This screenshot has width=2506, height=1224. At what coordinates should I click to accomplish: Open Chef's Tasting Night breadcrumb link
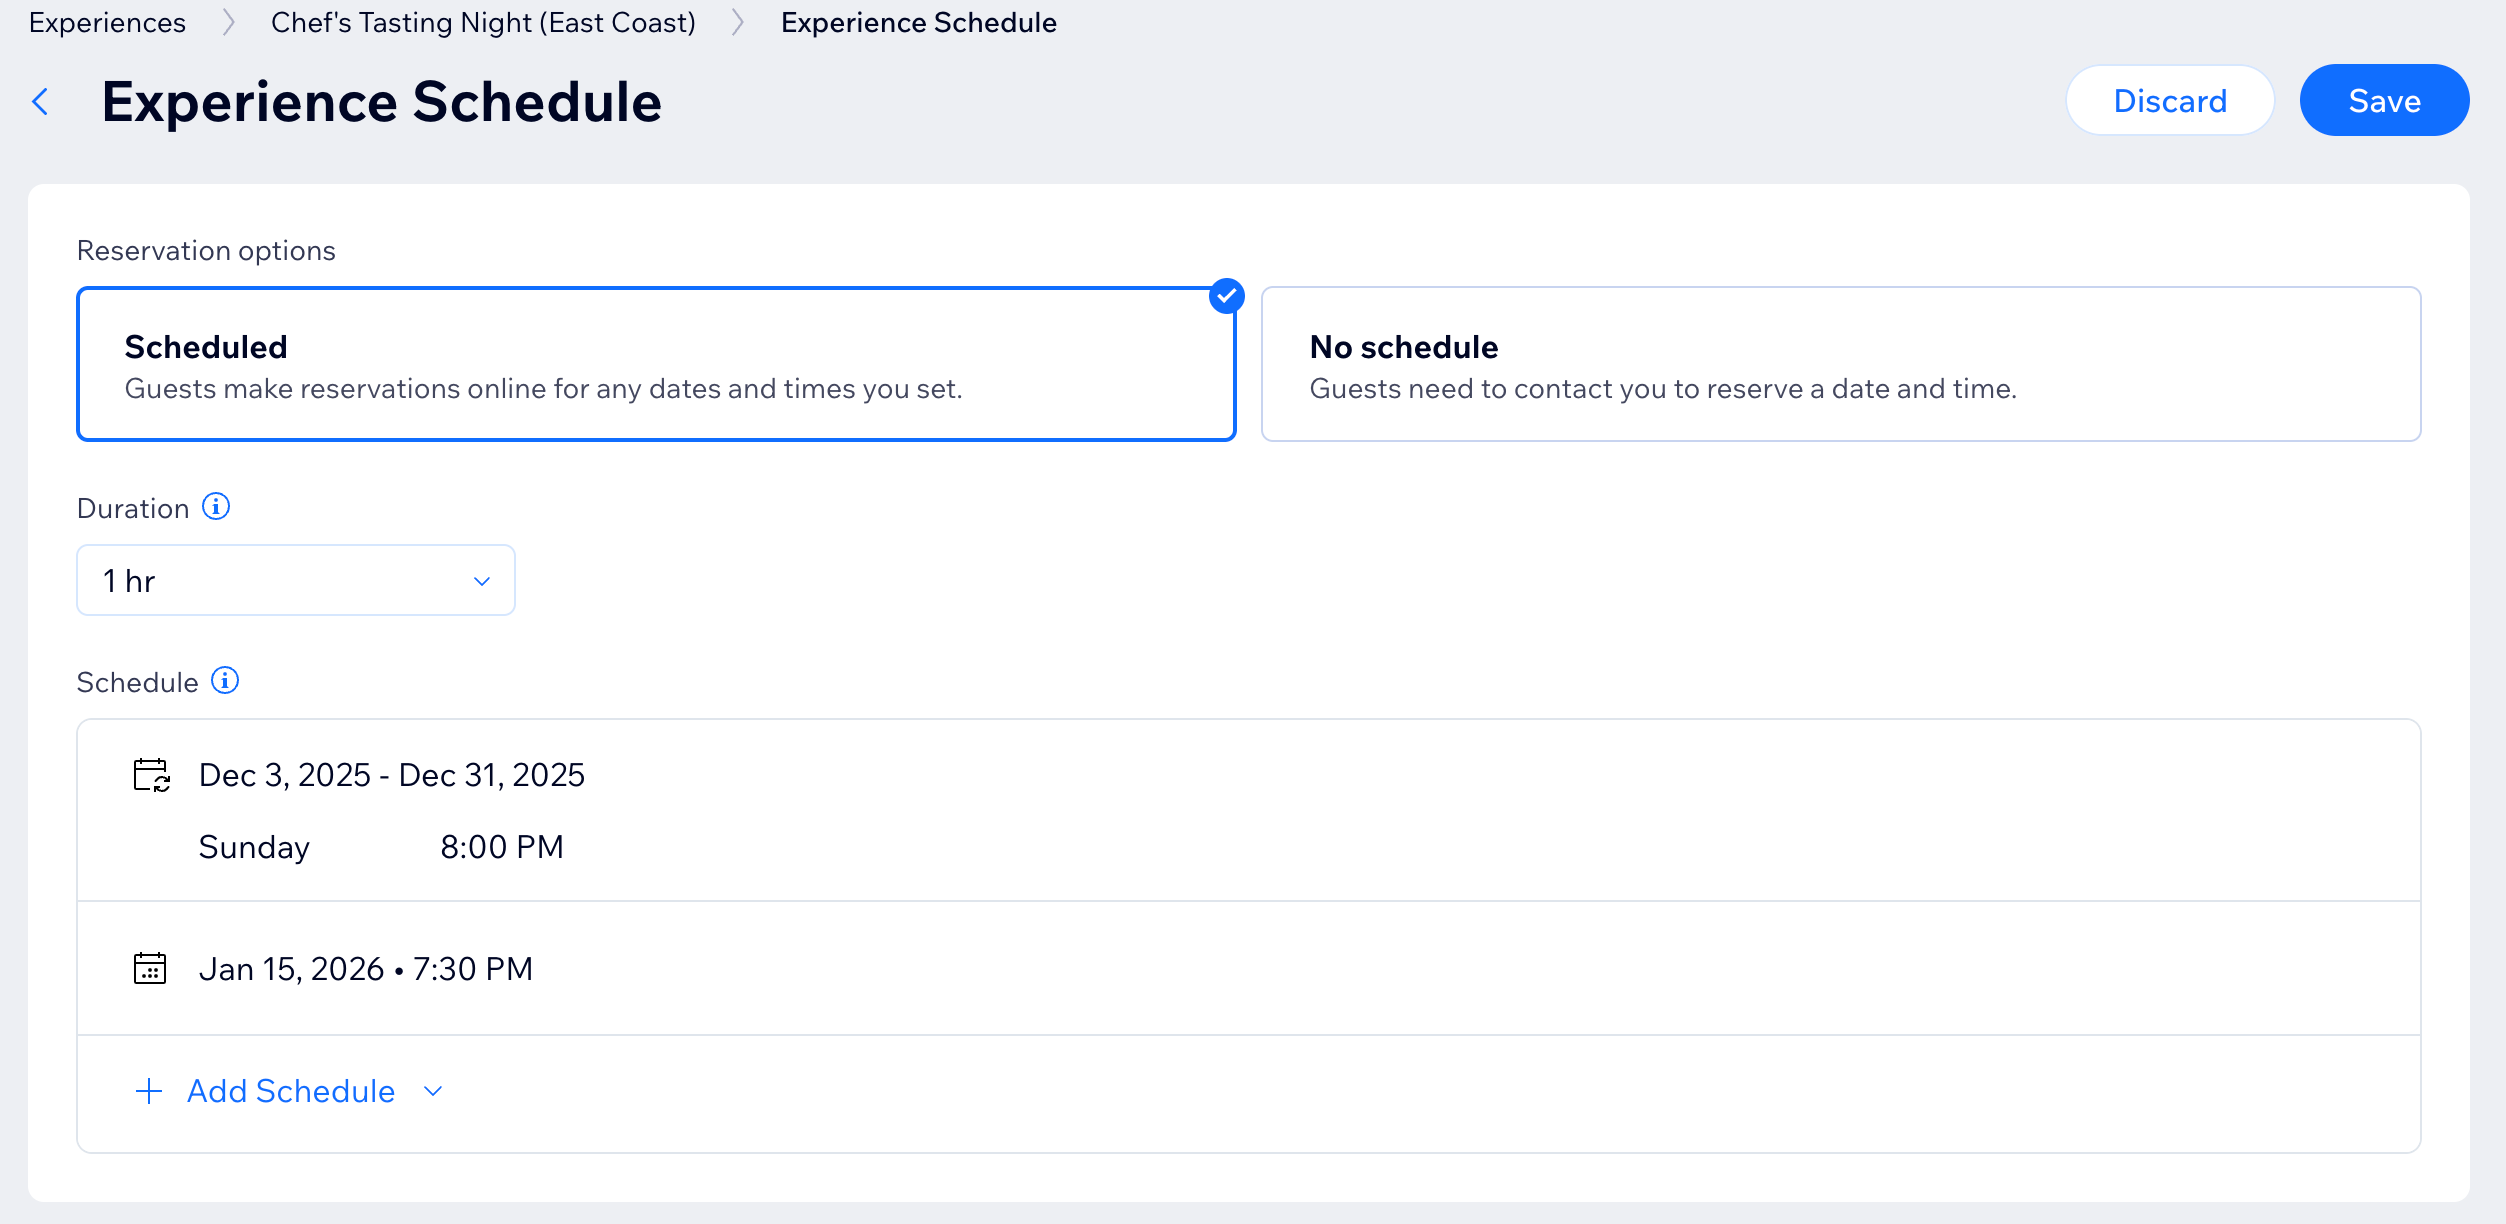(x=483, y=22)
